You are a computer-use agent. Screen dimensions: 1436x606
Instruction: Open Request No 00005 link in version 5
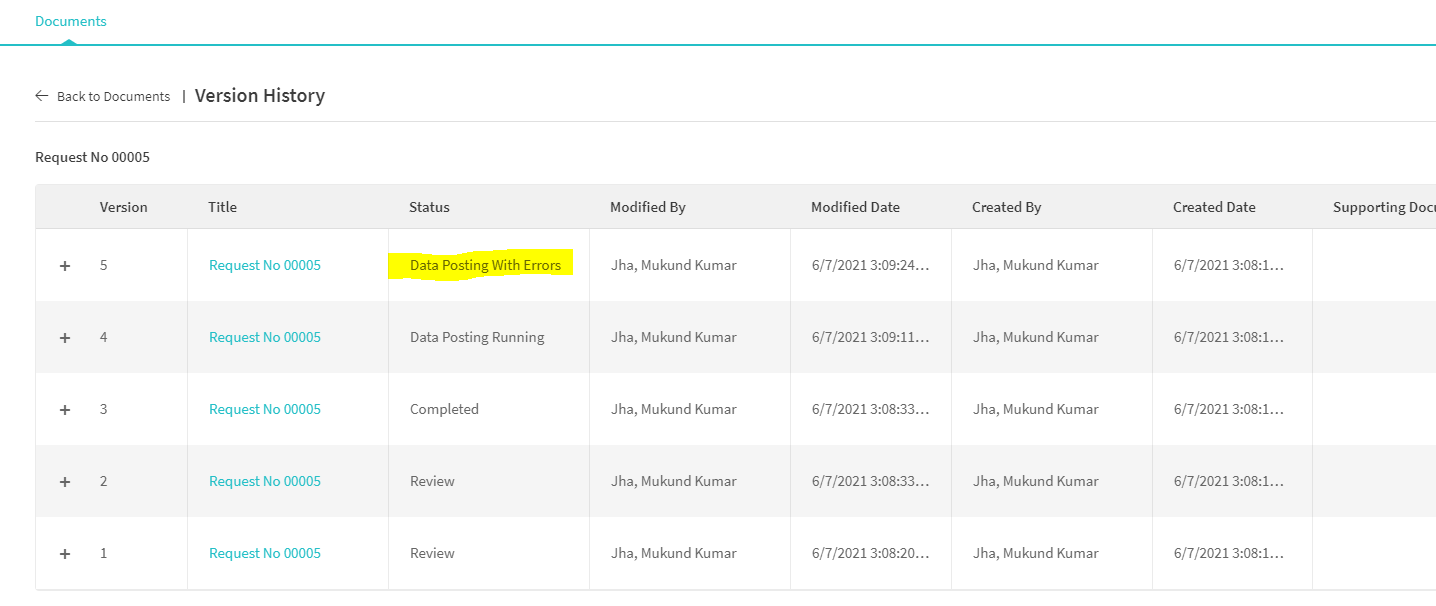pyautogui.click(x=265, y=266)
